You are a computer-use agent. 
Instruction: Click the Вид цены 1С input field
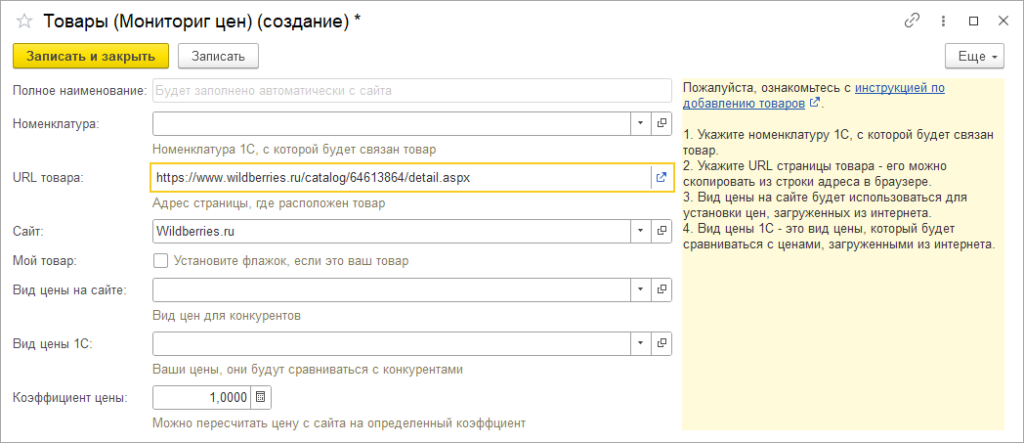coord(391,342)
